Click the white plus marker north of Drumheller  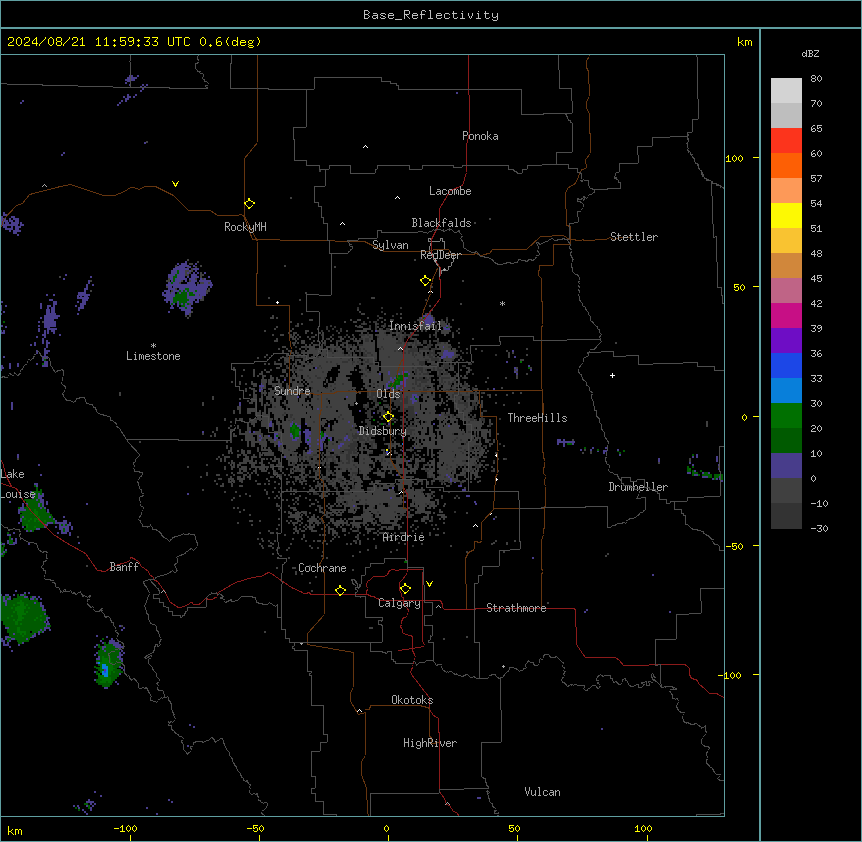612,375
